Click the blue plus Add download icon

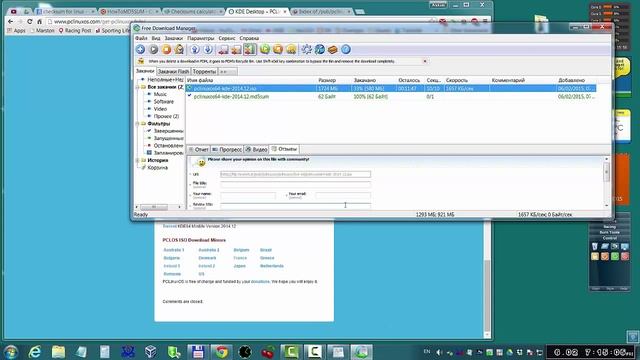(x=140, y=49)
